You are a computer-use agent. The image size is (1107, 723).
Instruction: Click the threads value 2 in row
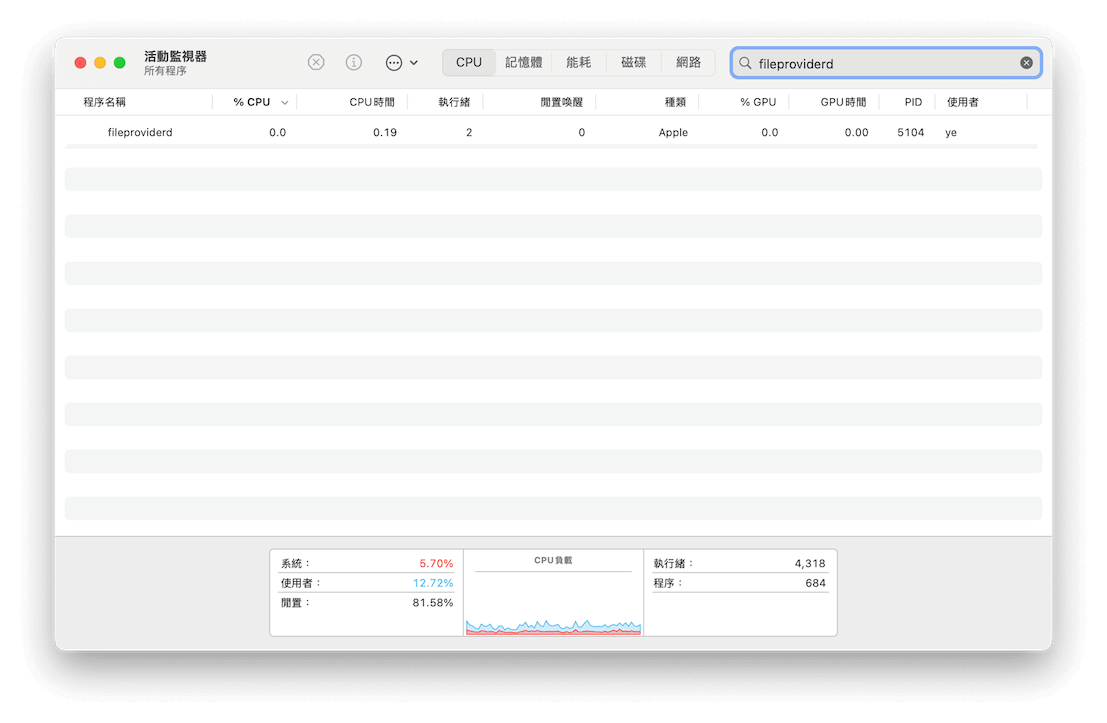pyautogui.click(x=469, y=132)
